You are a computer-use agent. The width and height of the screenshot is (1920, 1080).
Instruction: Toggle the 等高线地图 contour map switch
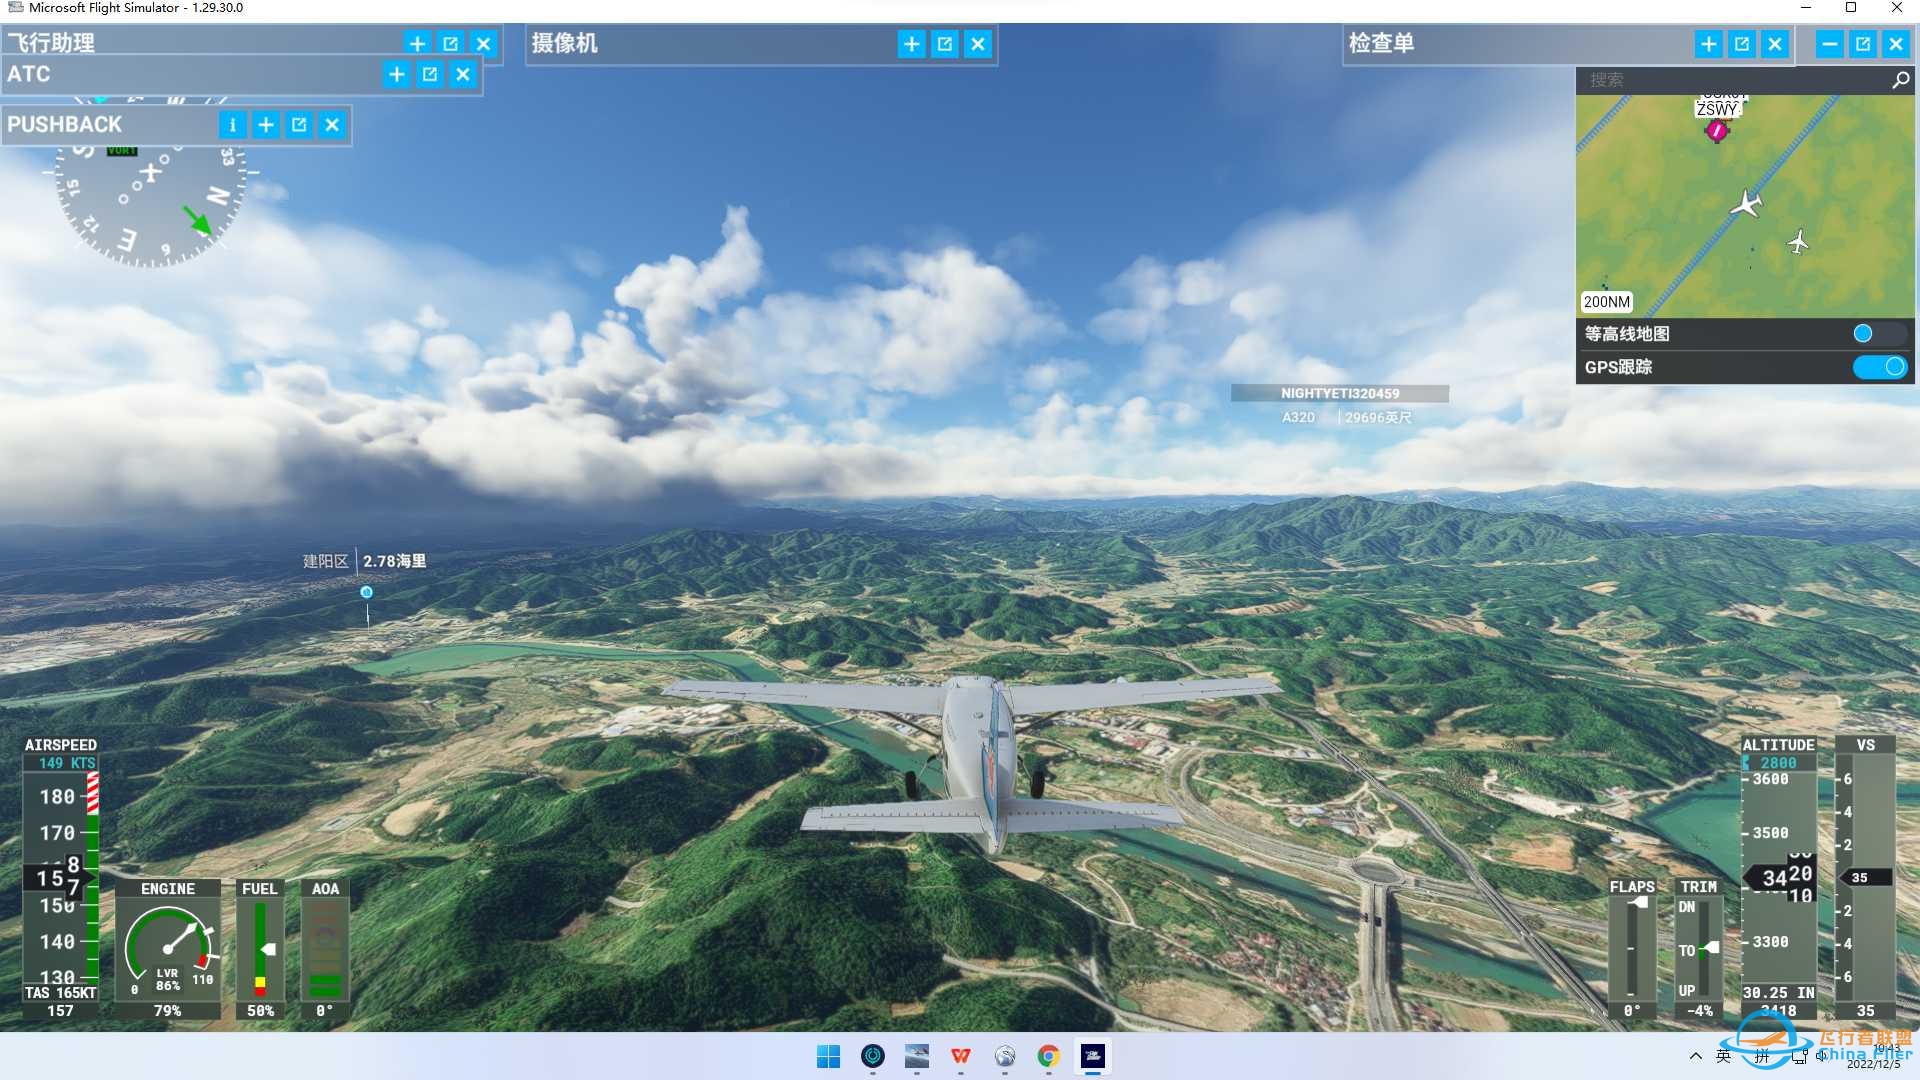pos(1879,334)
